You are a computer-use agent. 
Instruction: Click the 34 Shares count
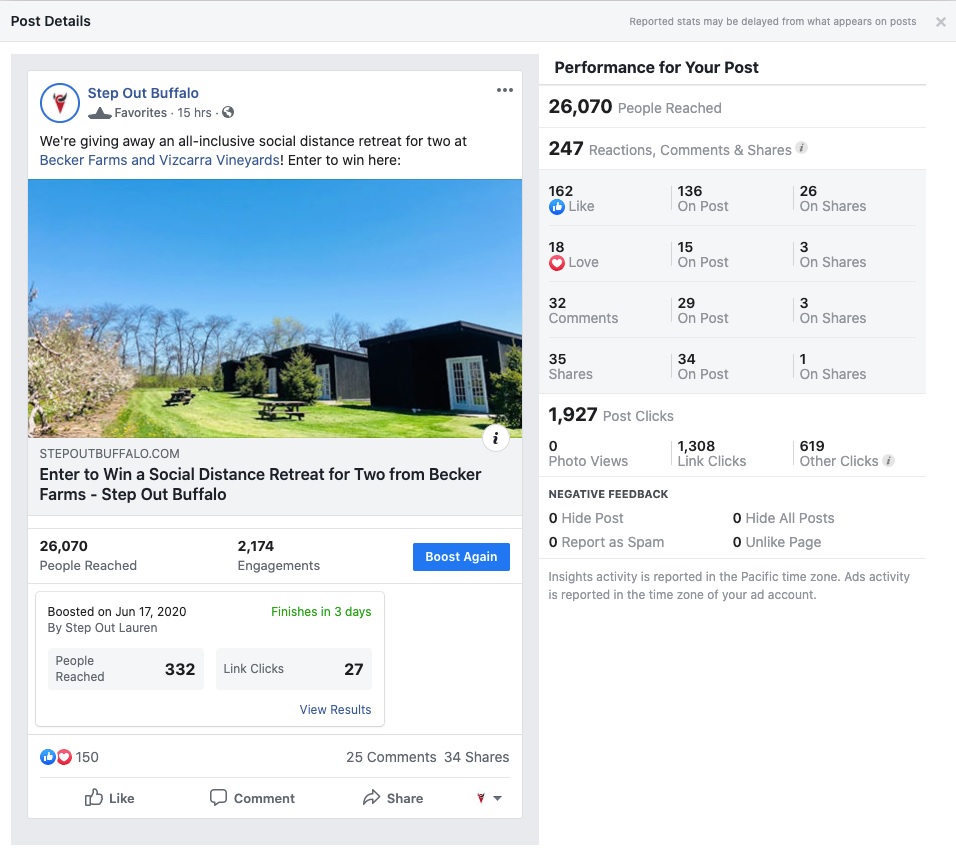(476, 757)
